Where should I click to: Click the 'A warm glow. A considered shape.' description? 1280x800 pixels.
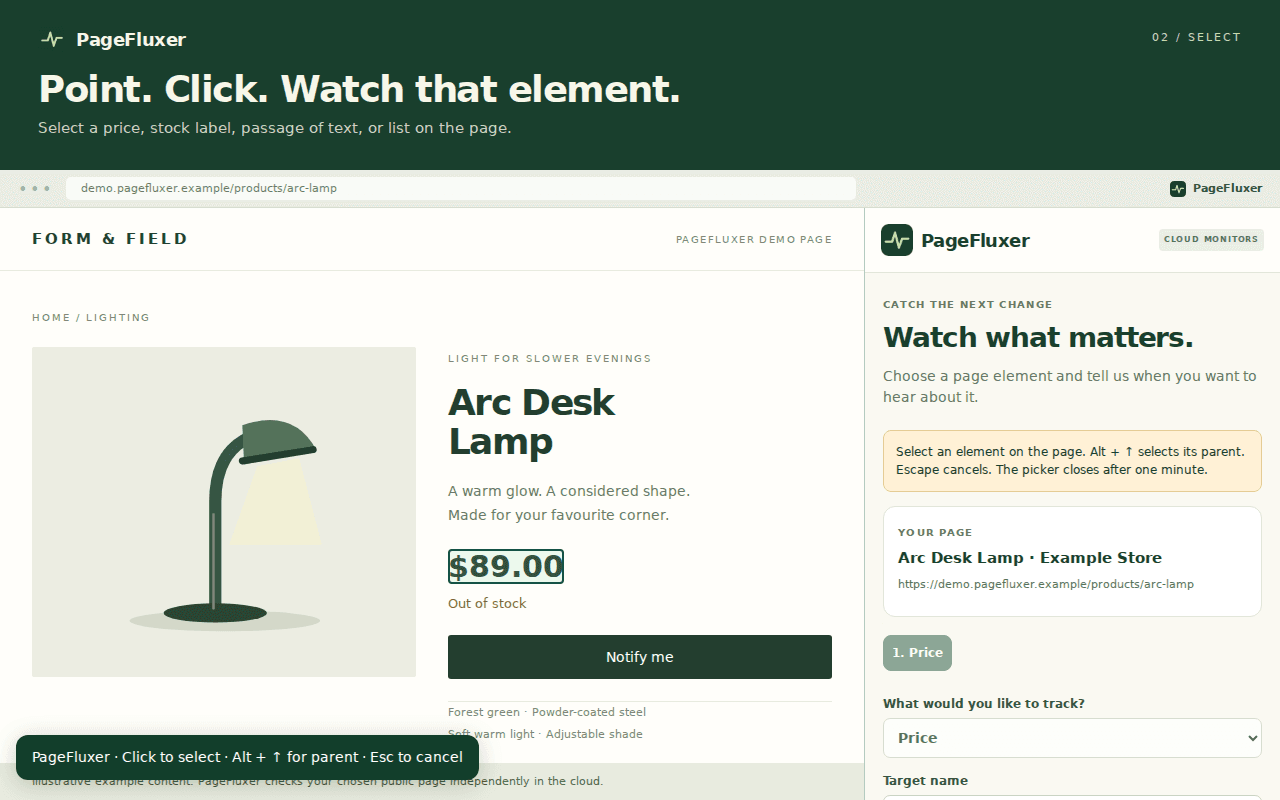point(569,503)
